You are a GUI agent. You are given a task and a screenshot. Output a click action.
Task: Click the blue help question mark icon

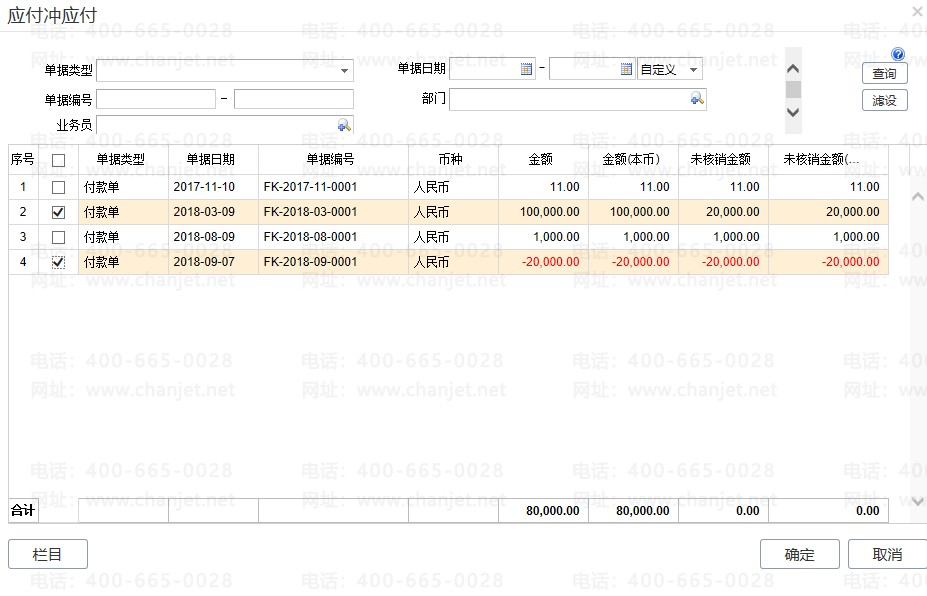click(898, 55)
